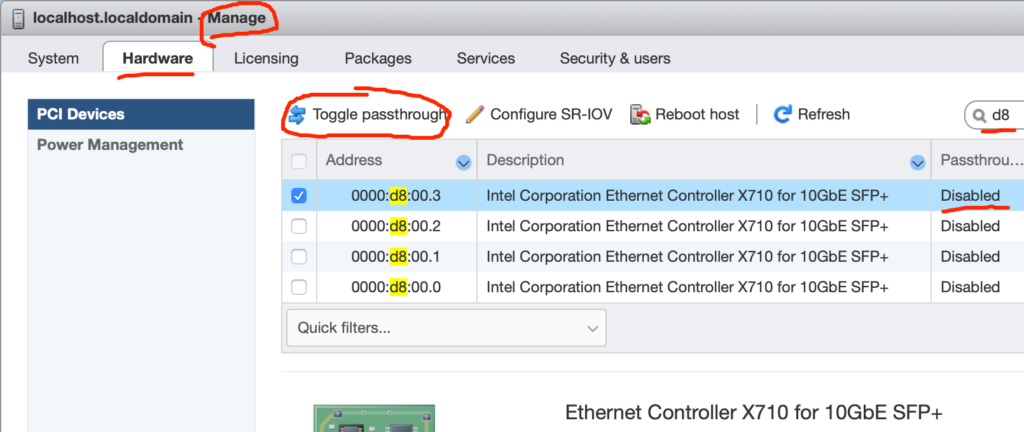Expand the Quick filters dropdown
The image size is (1024, 432).
point(446,328)
